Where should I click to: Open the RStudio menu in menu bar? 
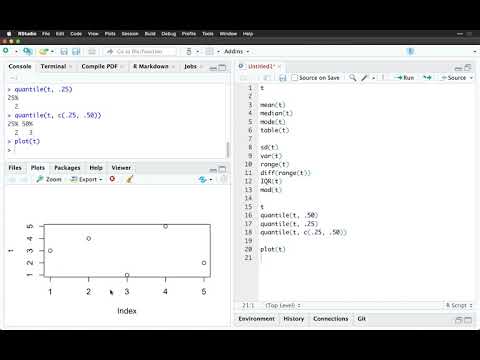27,34
